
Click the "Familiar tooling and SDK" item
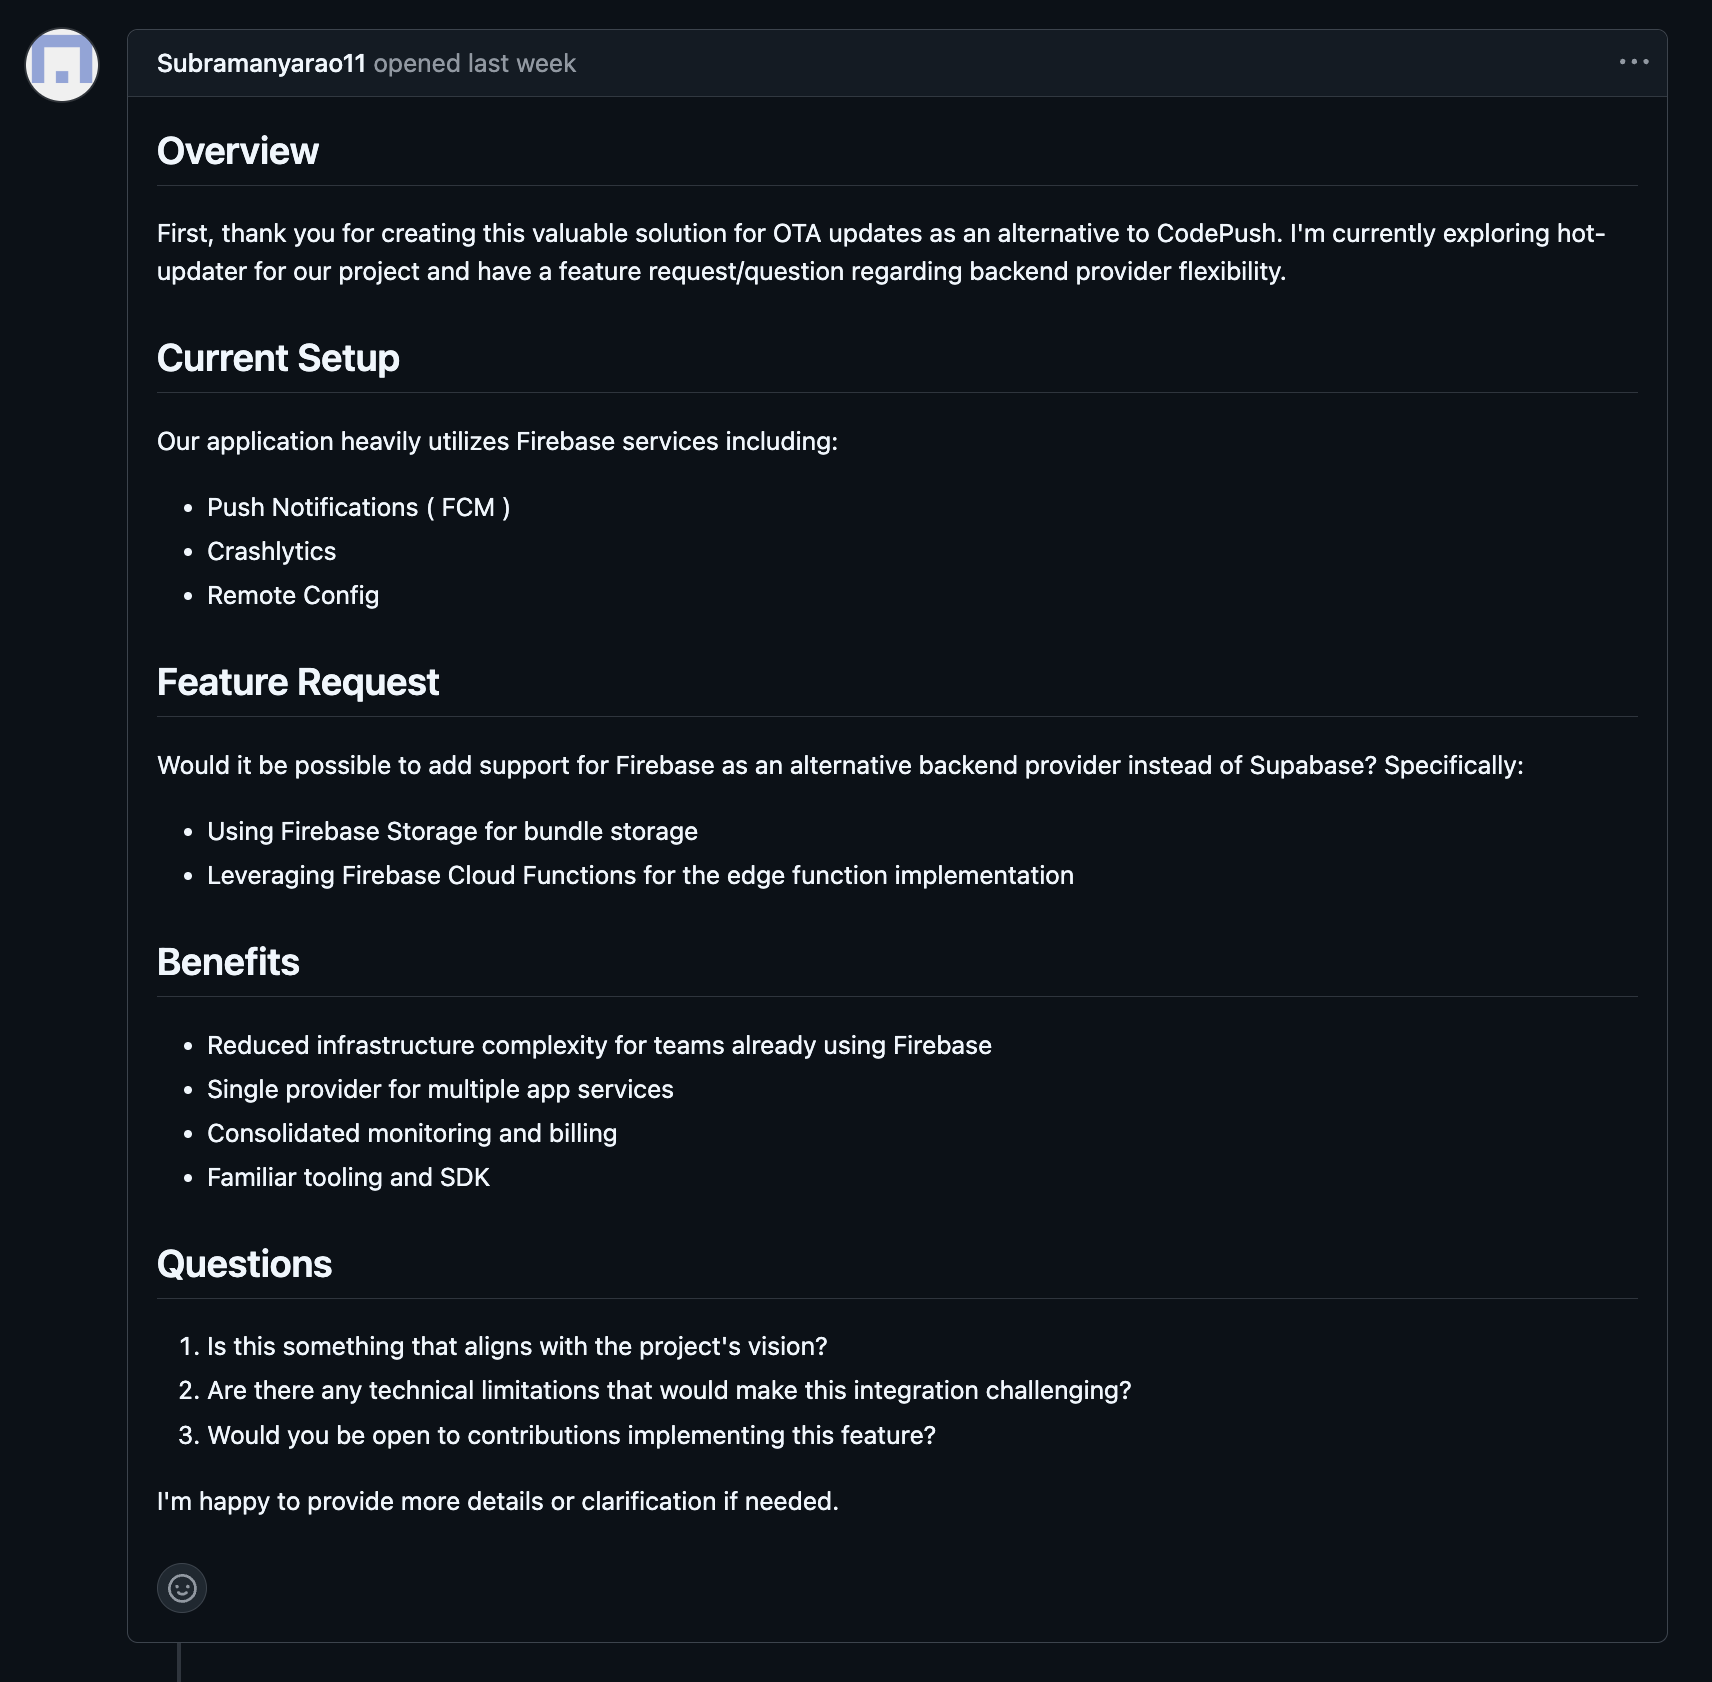click(348, 1177)
